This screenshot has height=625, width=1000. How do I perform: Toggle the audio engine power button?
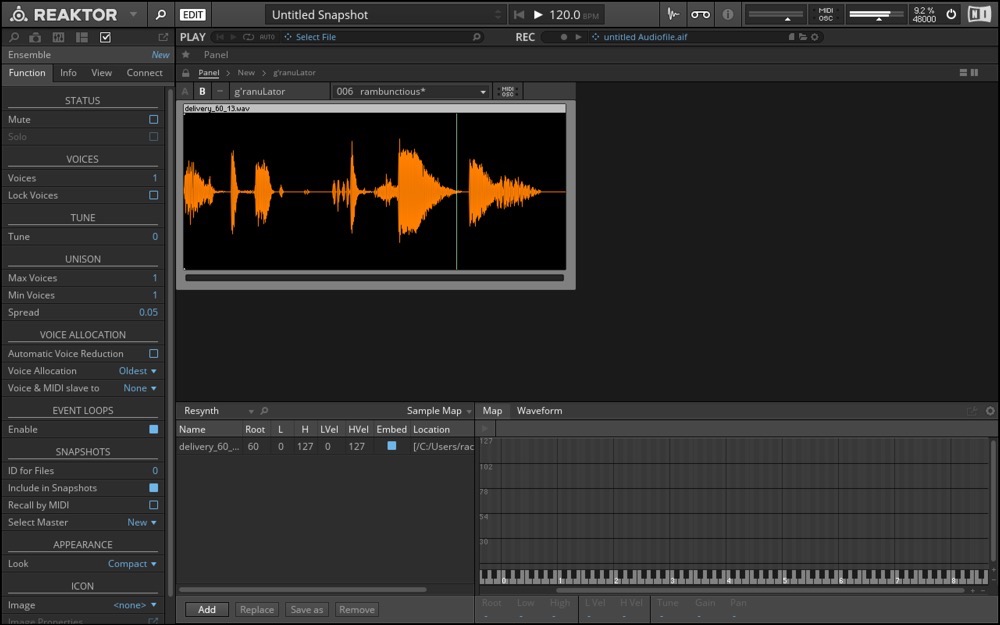pos(951,14)
